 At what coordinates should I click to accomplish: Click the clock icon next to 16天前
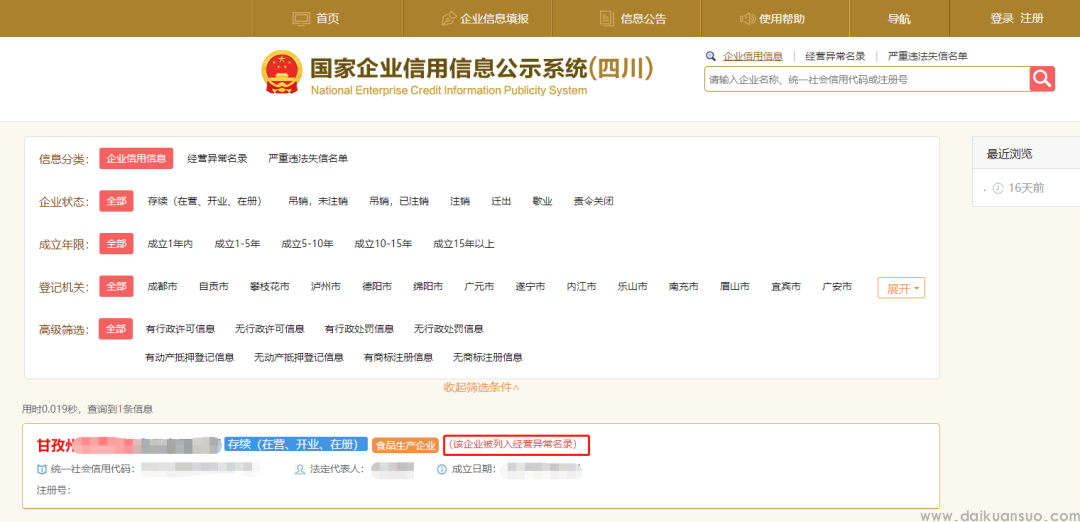[x=998, y=187]
